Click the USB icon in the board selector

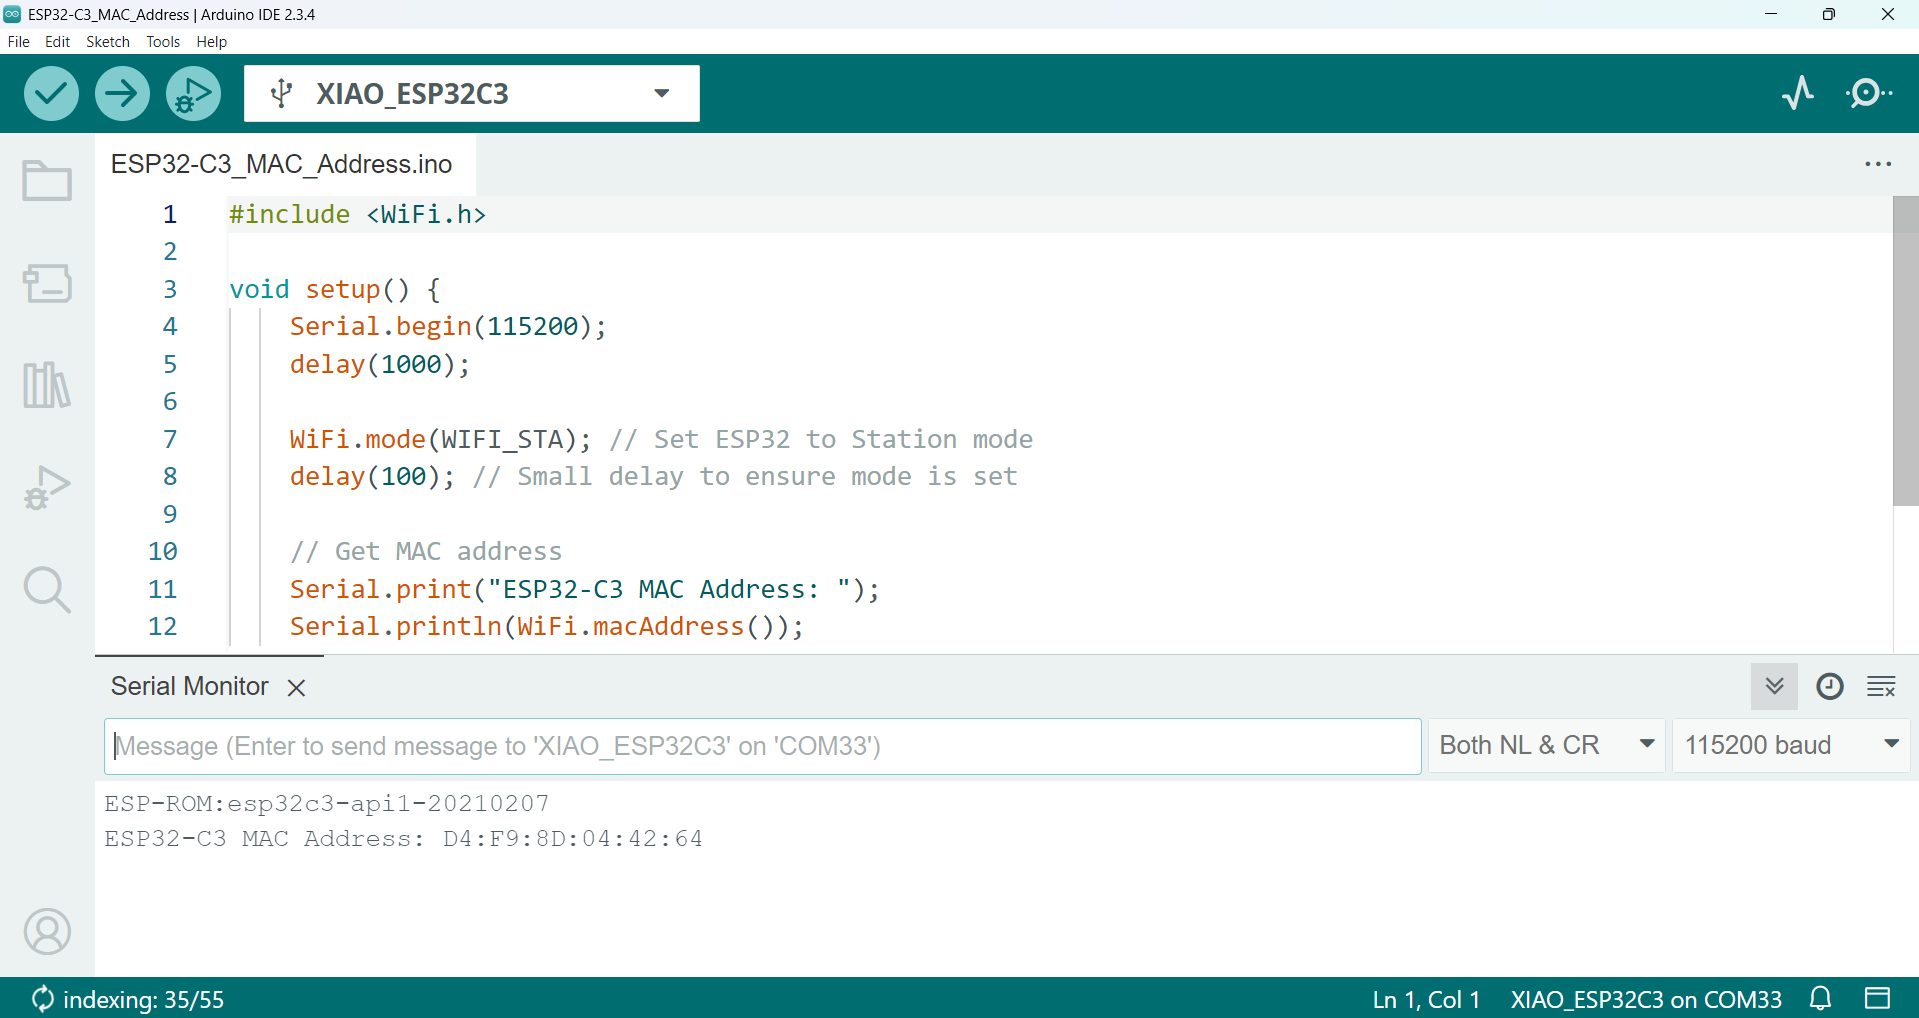pyautogui.click(x=282, y=93)
